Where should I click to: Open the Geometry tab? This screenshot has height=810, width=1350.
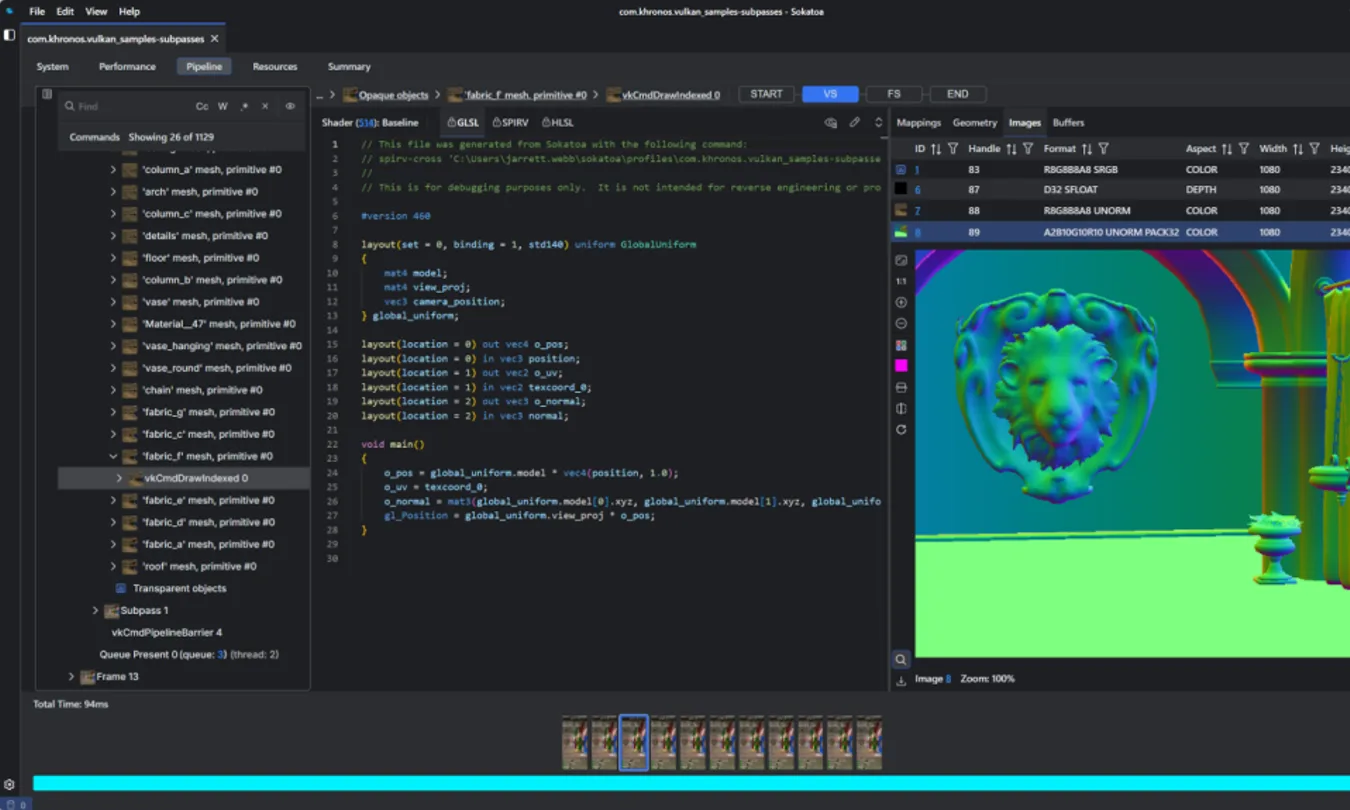coord(974,123)
